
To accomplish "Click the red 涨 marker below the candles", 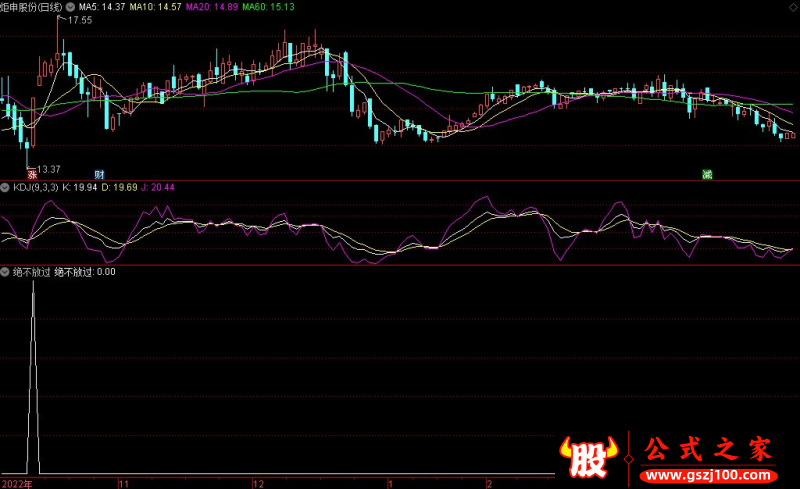I will [x=32, y=174].
